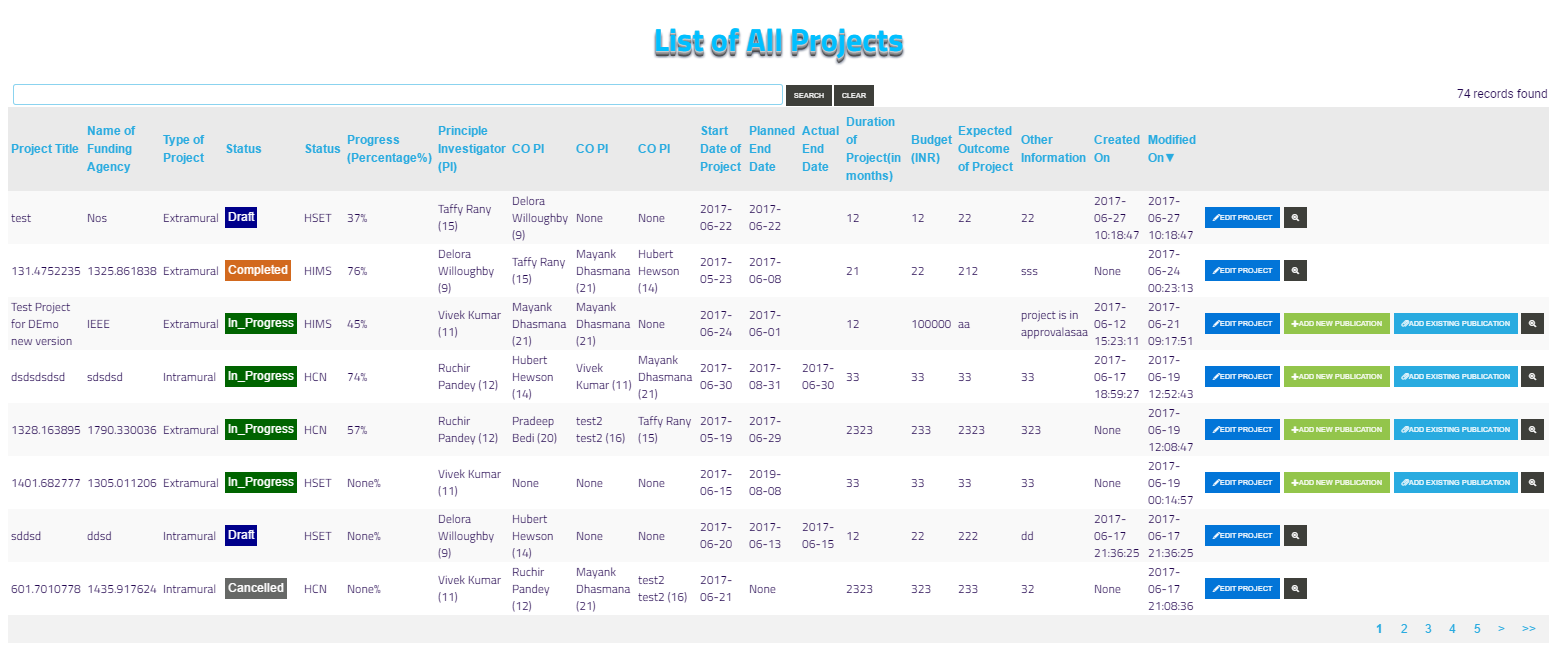This screenshot has width=1564, height=647.
Task: Click magnifier icon in dsdsdsdsd row
Action: [1532, 376]
